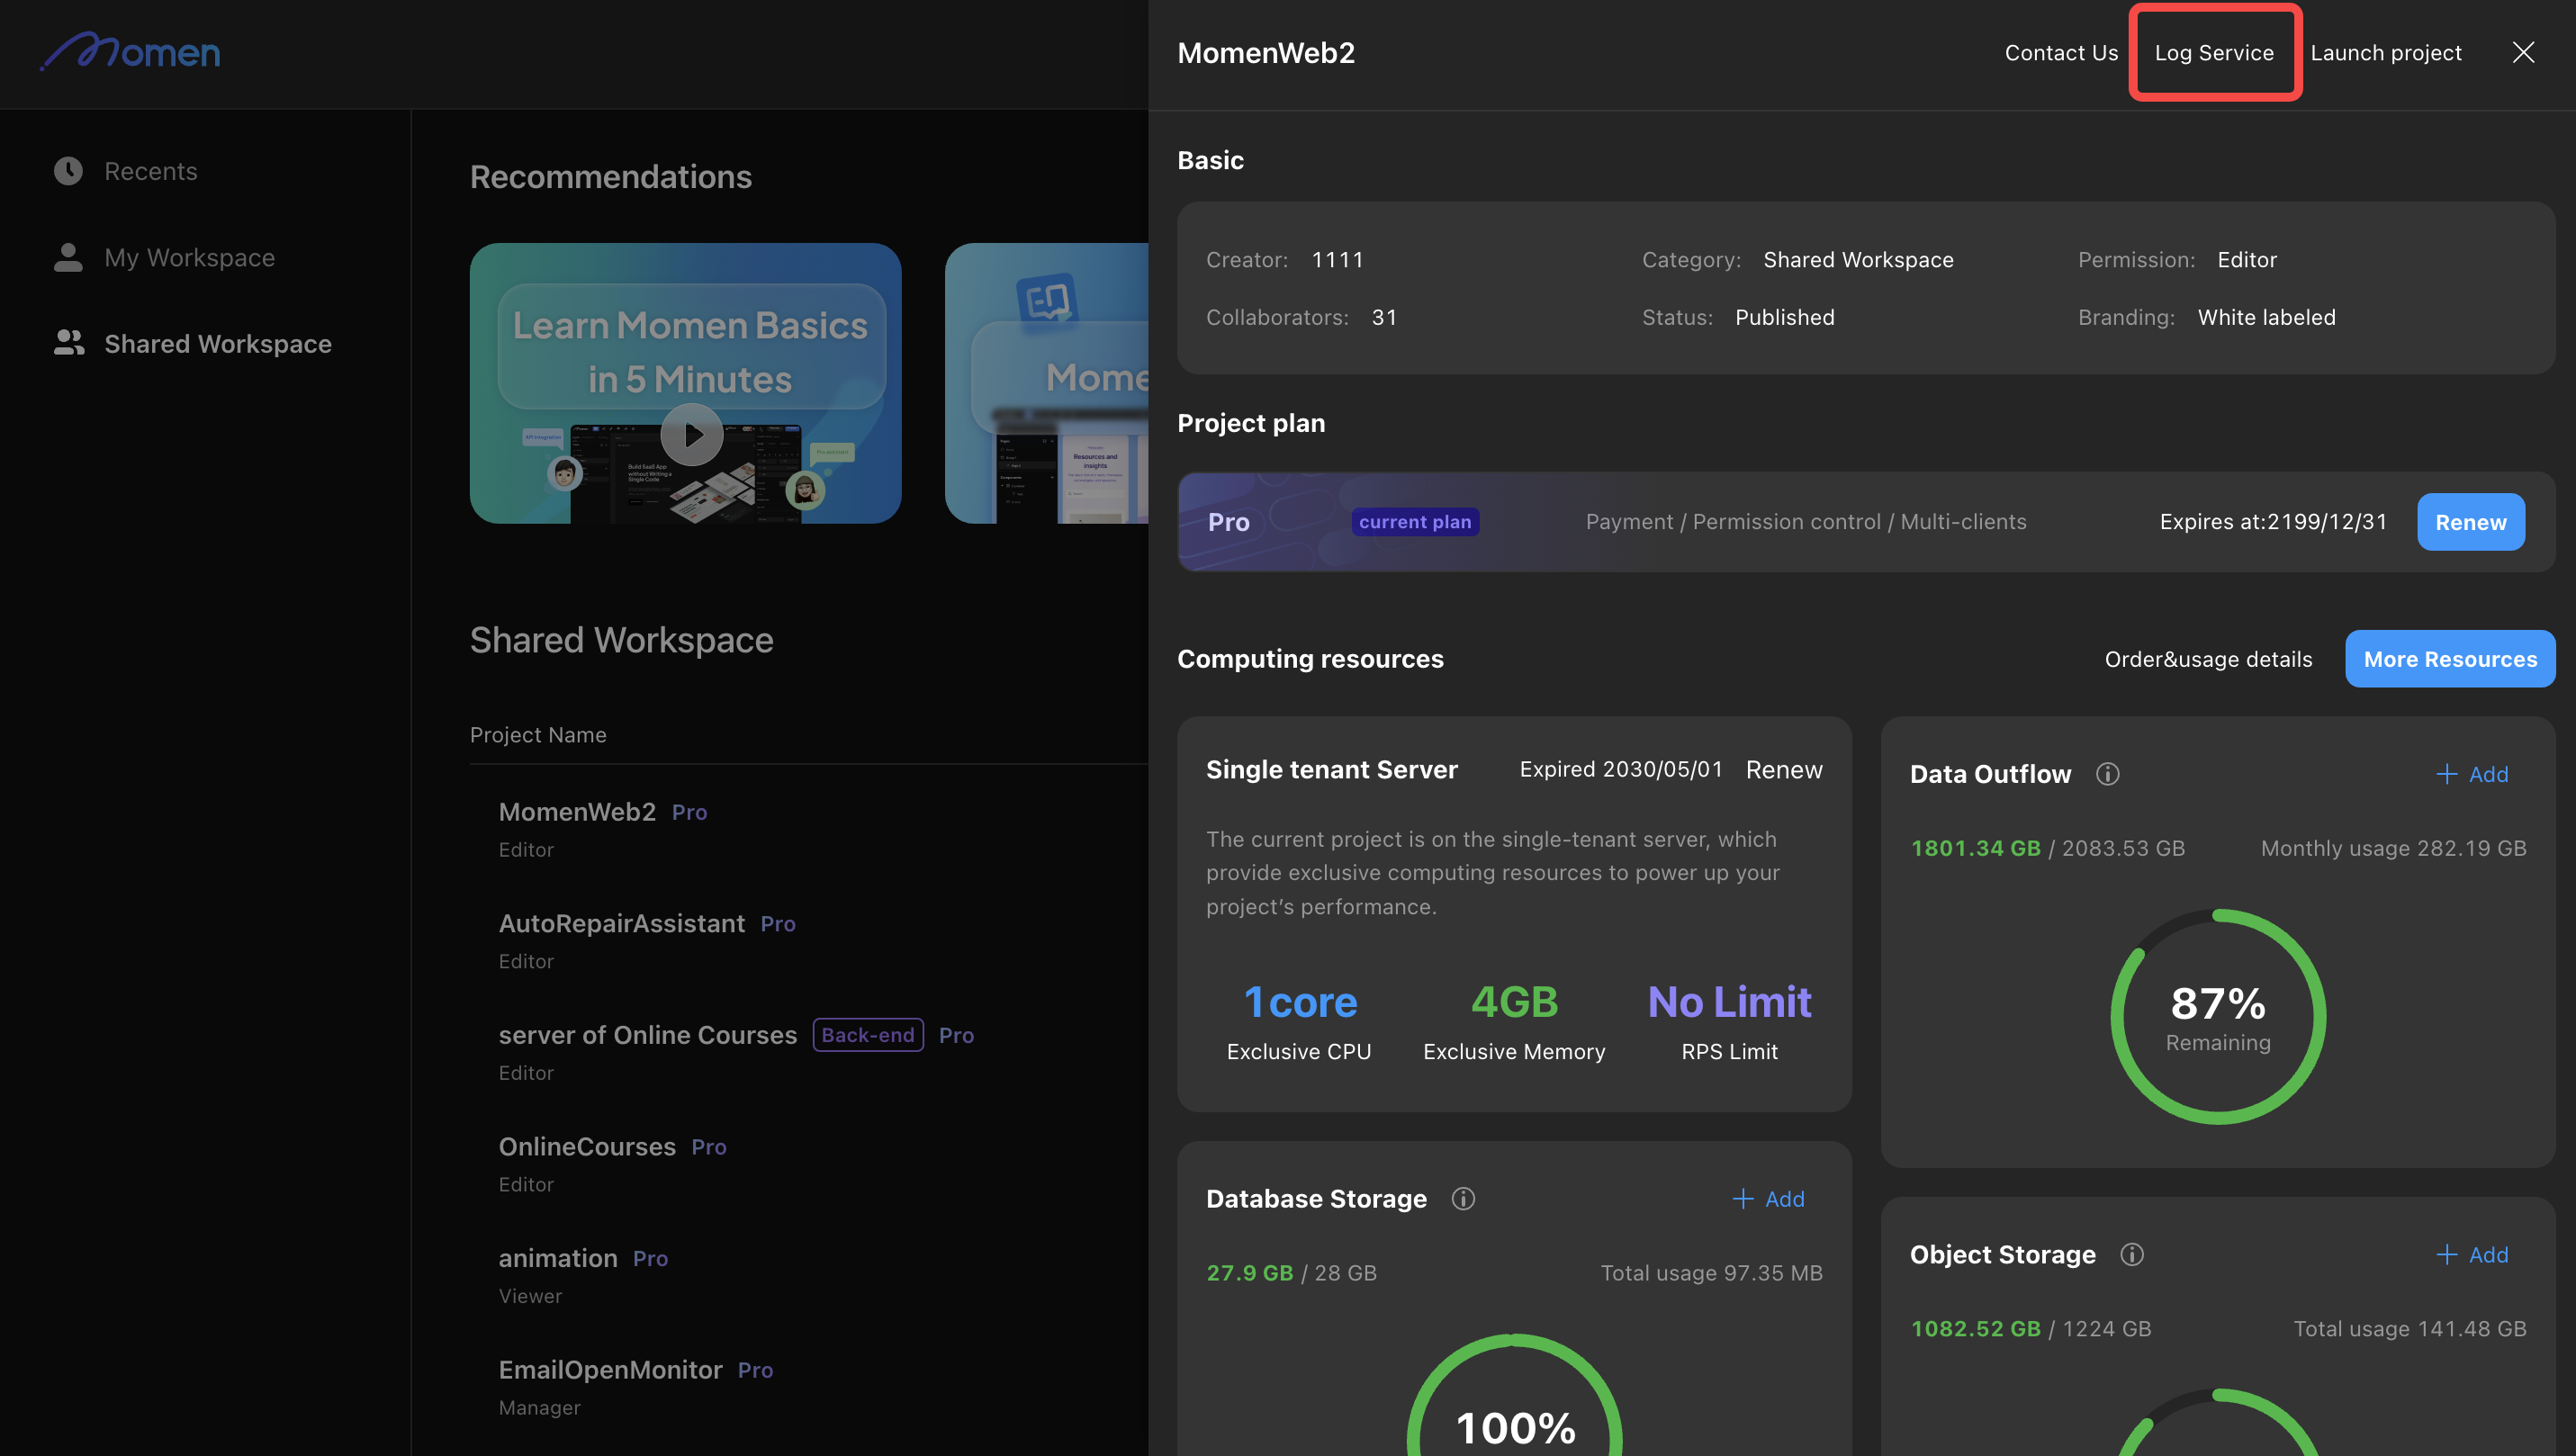The height and width of the screenshot is (1456, 2576).
Task: Open the AutoRepairAssistant project
Action: coord(809,940)
